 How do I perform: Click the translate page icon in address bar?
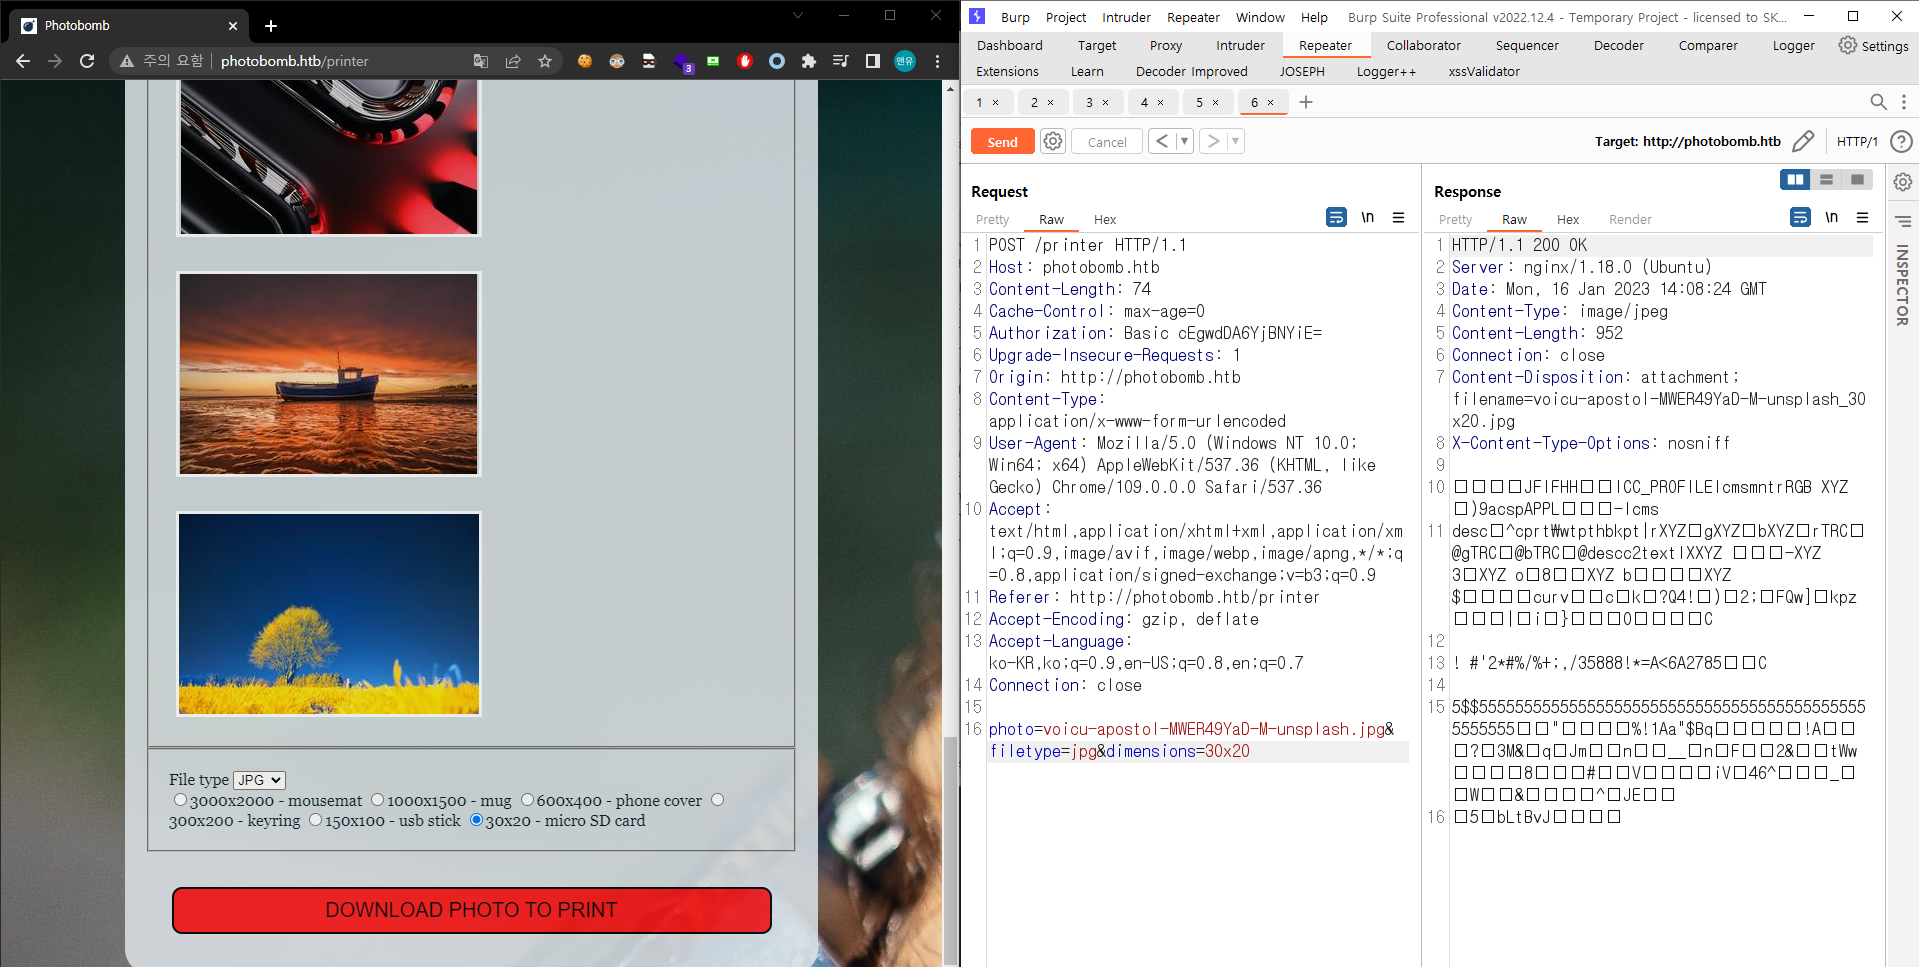pos(481,61)
